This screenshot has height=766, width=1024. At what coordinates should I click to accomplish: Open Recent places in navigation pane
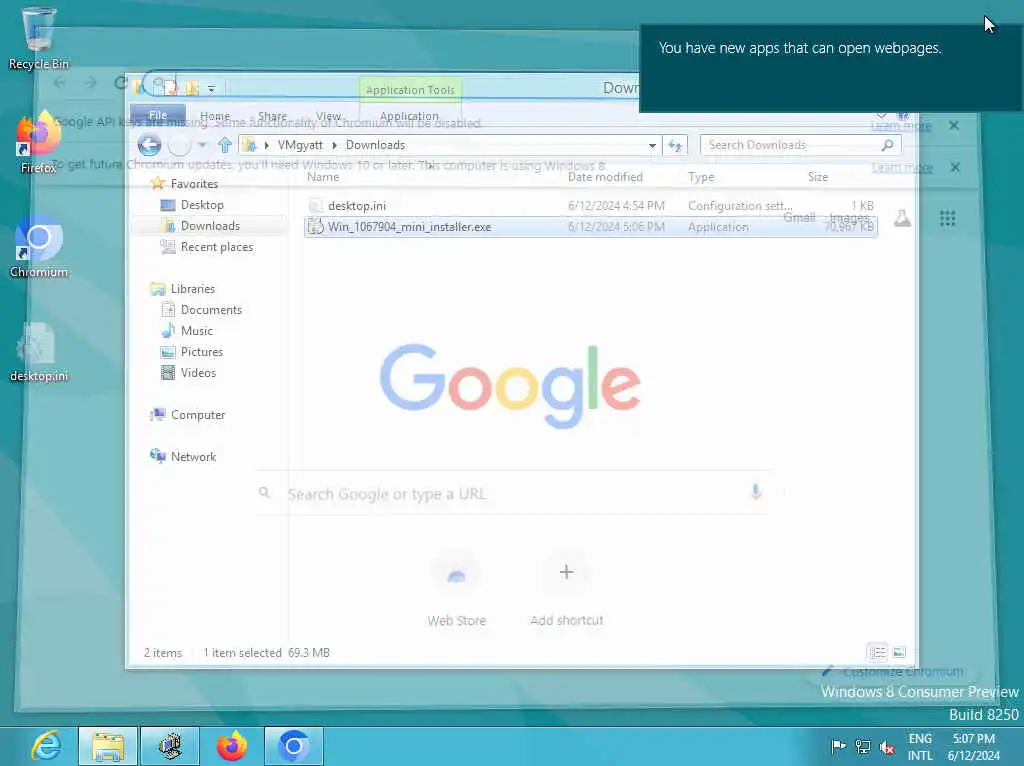tap(217, 246)
